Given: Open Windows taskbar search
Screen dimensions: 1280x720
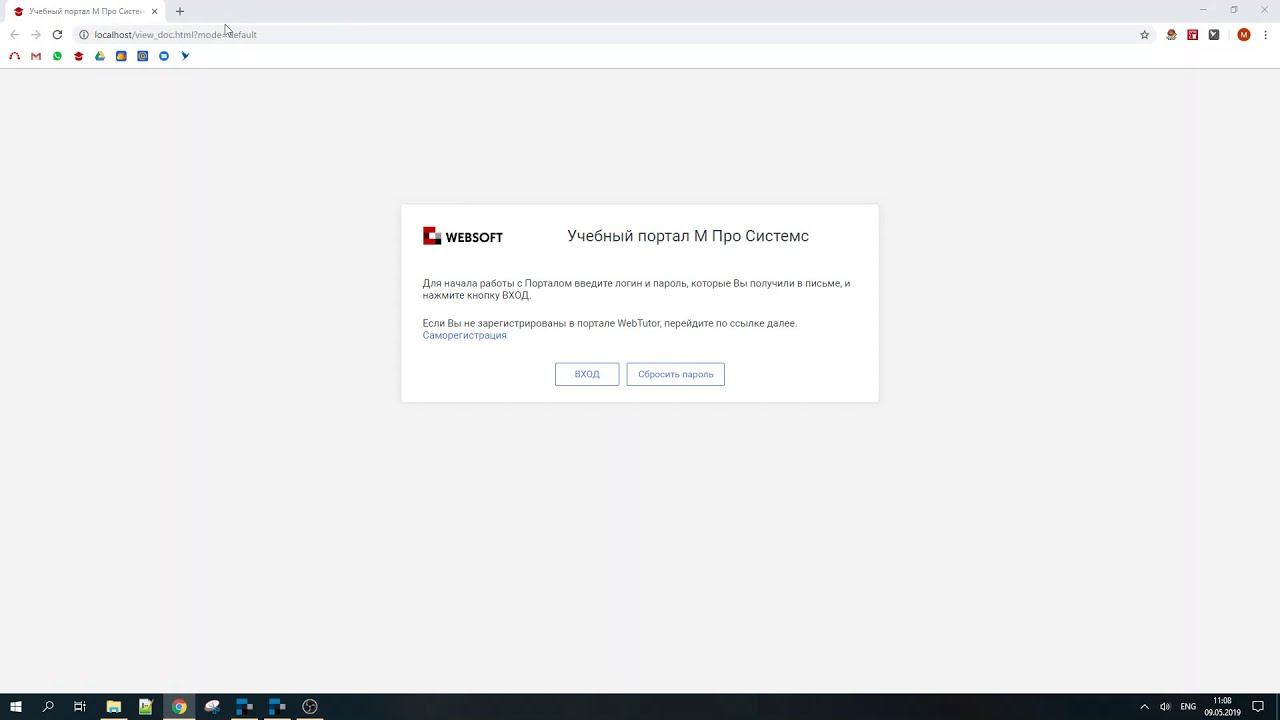Looking at the screenshot, I should (x=48, y=706).
